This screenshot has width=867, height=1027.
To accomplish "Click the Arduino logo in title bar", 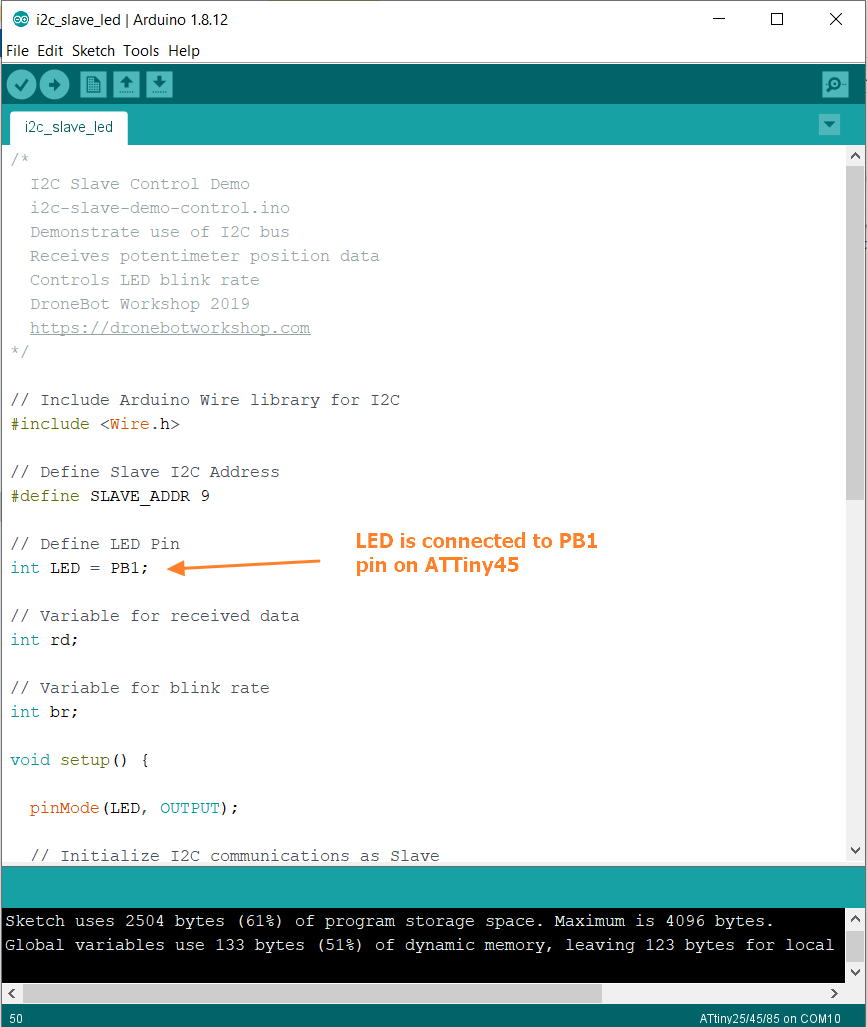I will (21, 20).
